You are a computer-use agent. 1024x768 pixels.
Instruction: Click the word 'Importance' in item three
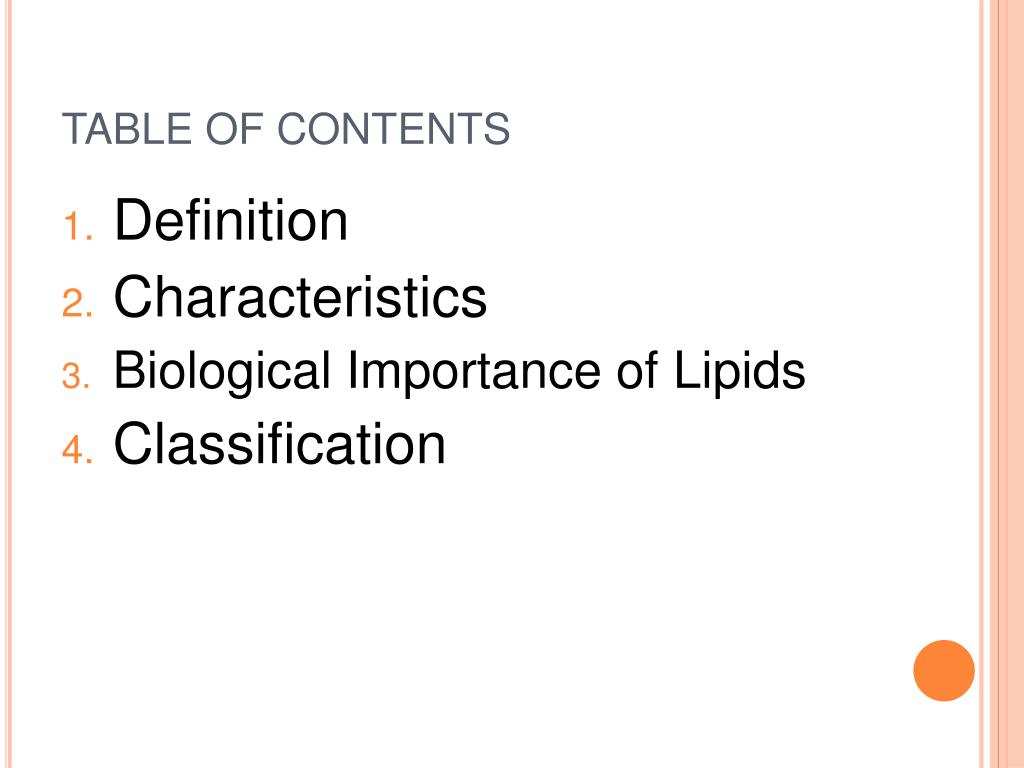tap(473, 372)
